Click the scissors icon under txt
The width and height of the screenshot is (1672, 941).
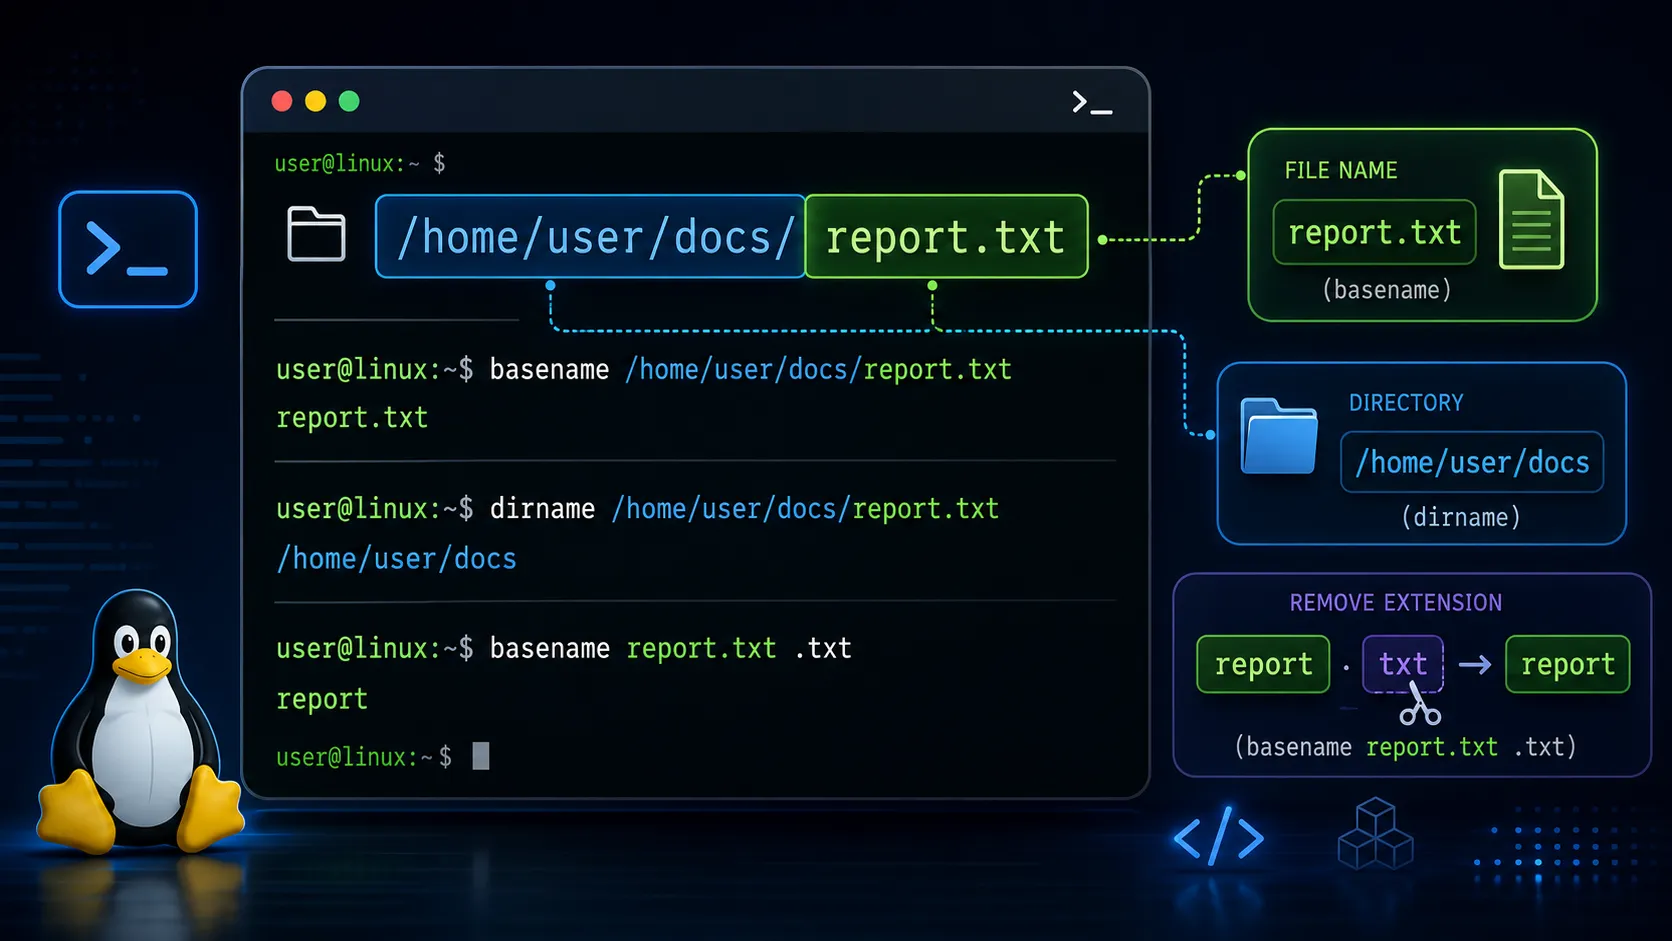(1419, 704)
